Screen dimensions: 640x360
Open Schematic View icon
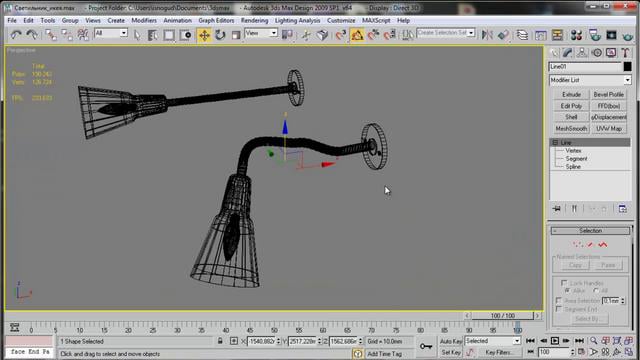tap(557, 35)
